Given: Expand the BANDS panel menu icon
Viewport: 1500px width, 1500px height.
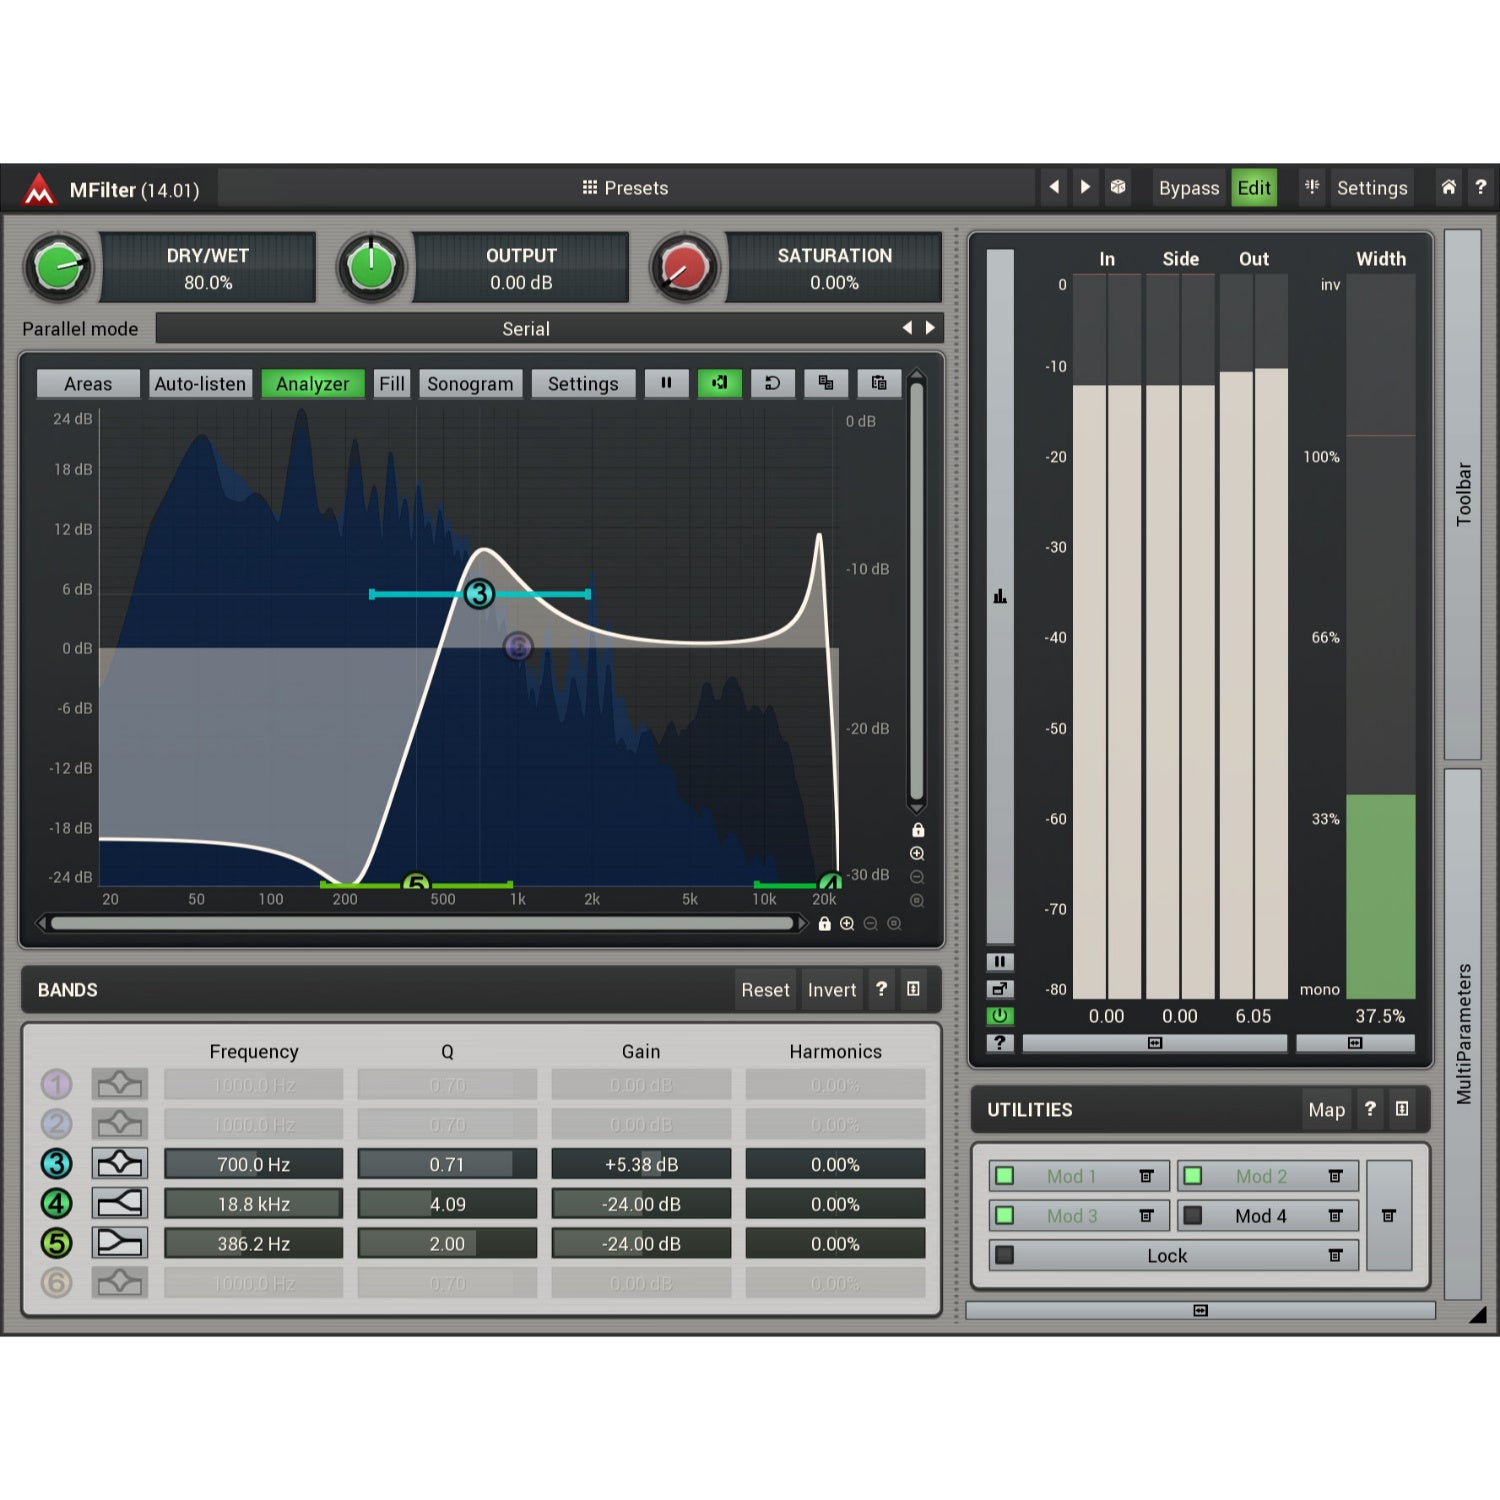Looking at the screenshot, I should (x=913, y=989).
